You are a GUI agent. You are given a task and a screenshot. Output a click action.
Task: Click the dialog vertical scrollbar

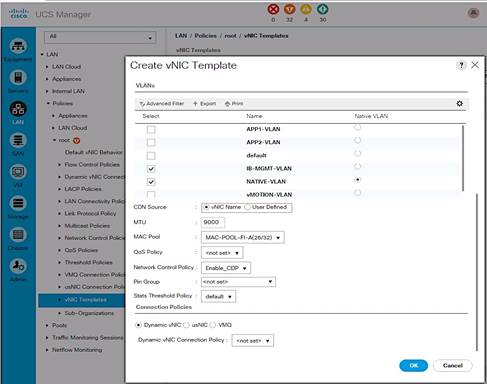click(477, 272)
